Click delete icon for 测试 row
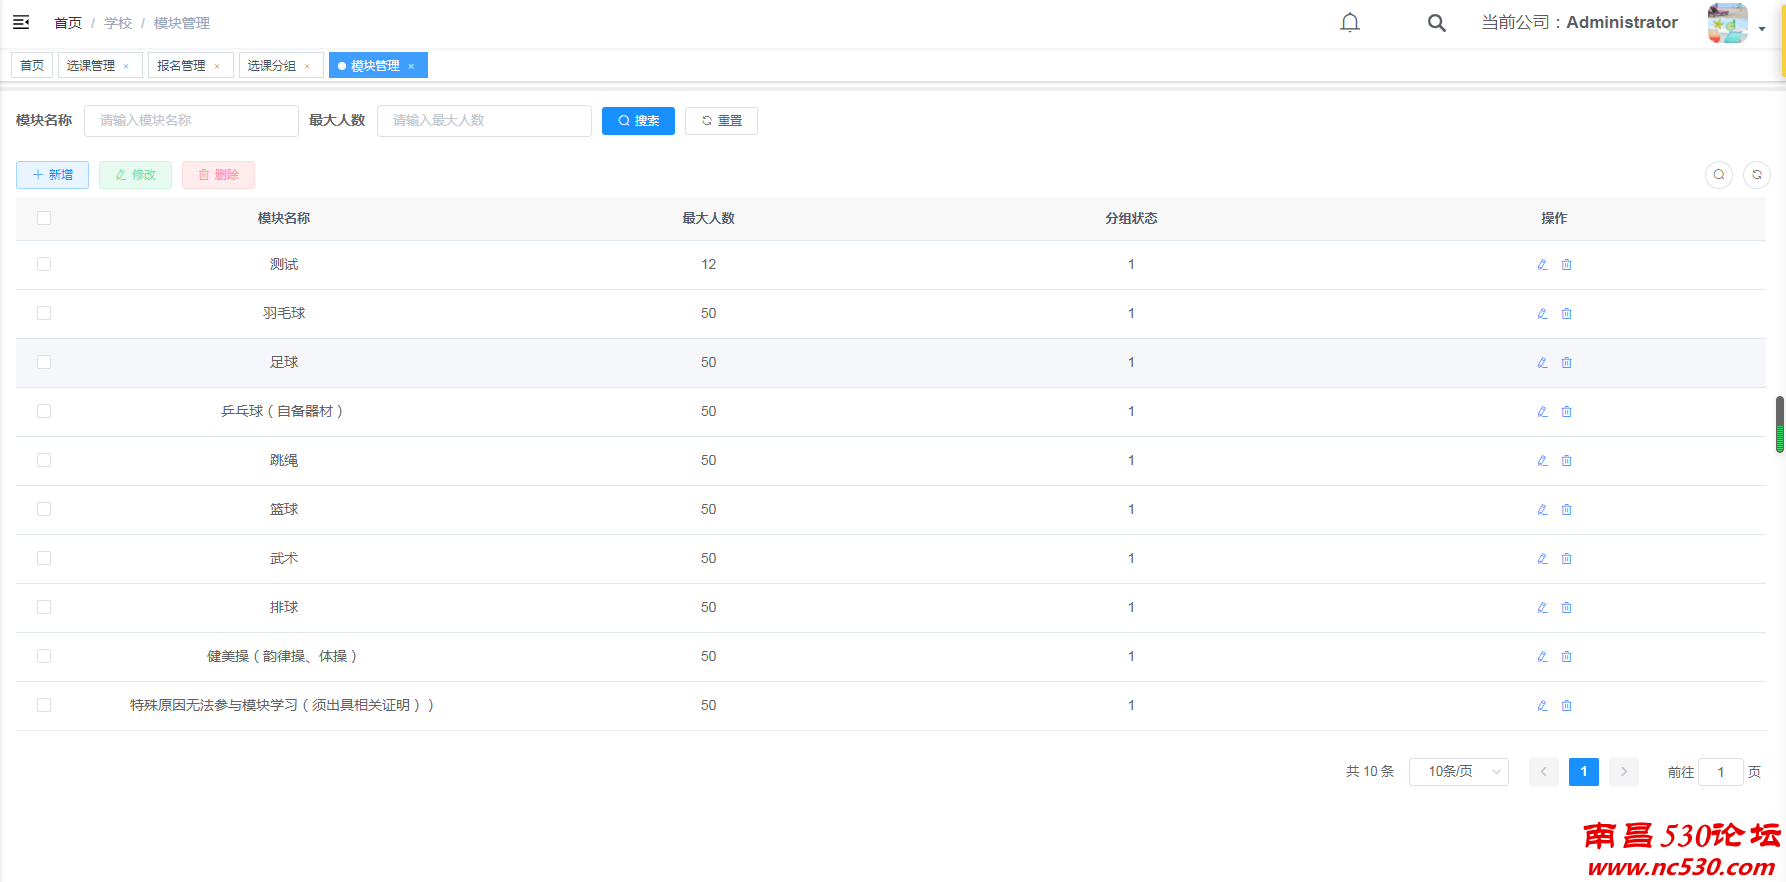 (1566, 264)
